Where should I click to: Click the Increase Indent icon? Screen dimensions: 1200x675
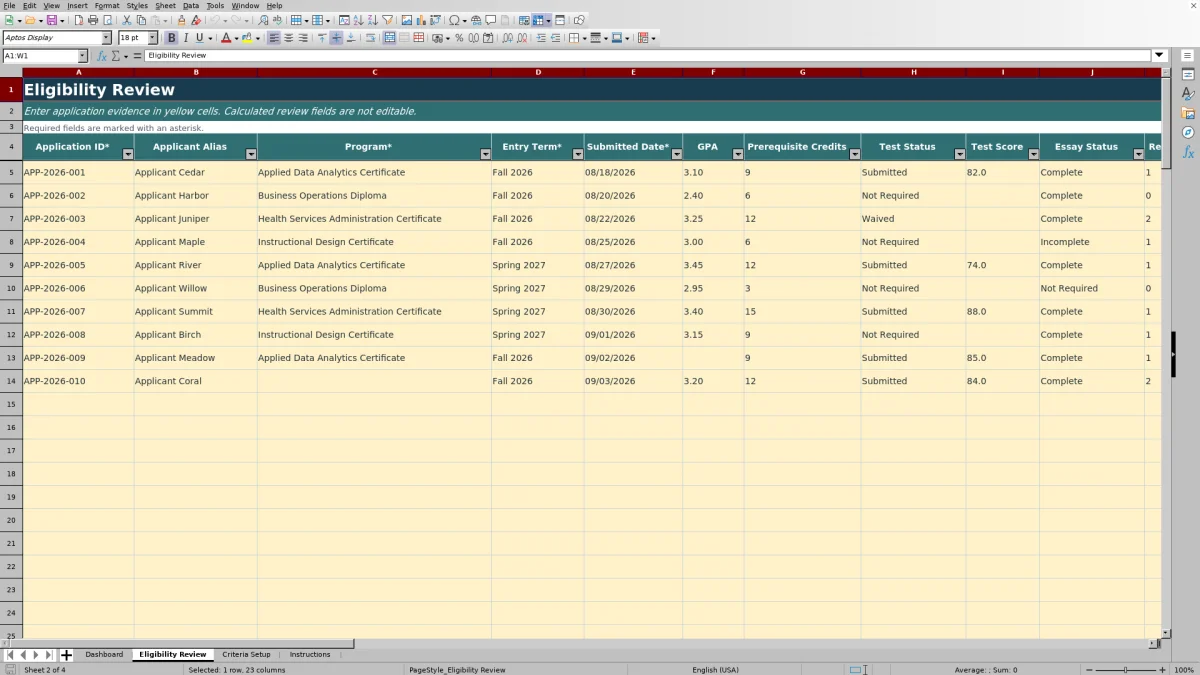(541, 38)
